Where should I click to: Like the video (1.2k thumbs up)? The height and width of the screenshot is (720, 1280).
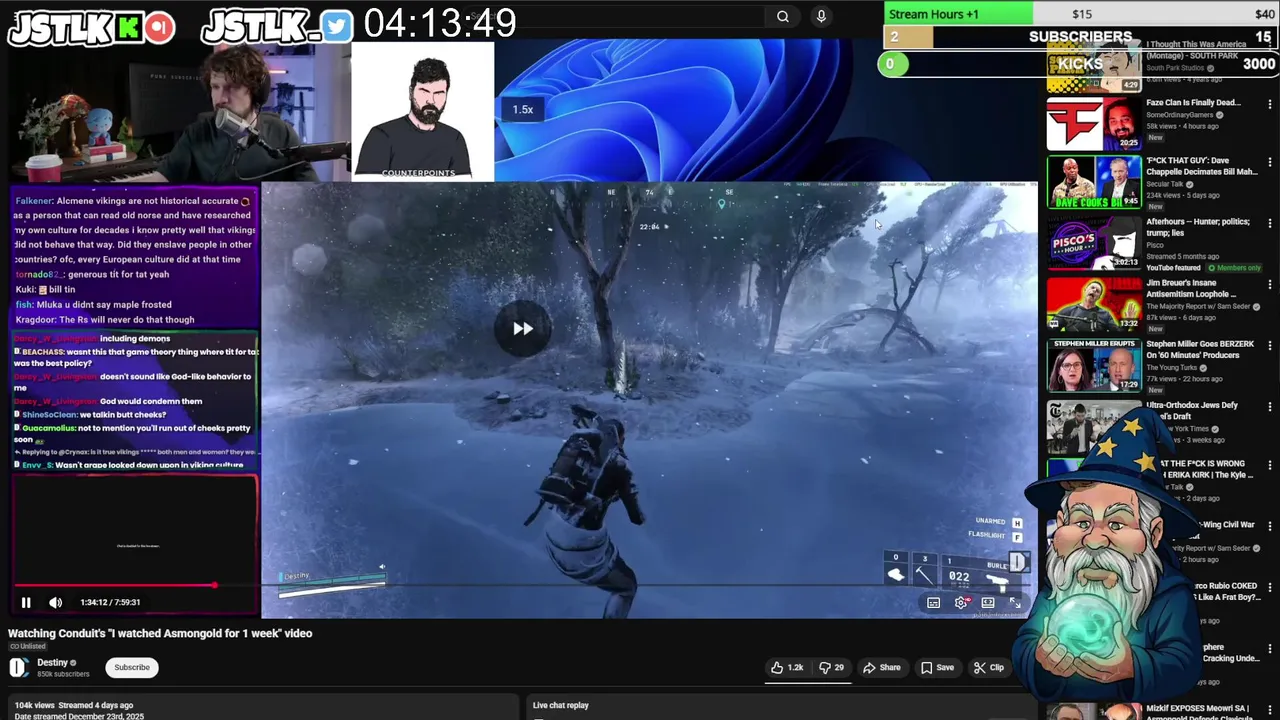click(x=787, y=667)
